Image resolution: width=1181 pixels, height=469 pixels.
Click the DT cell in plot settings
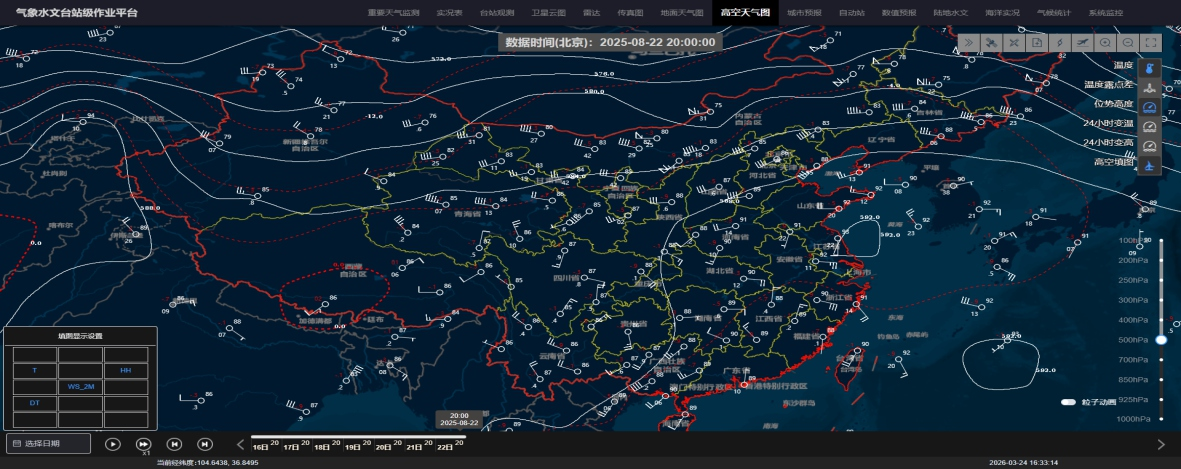pos(35,404)
